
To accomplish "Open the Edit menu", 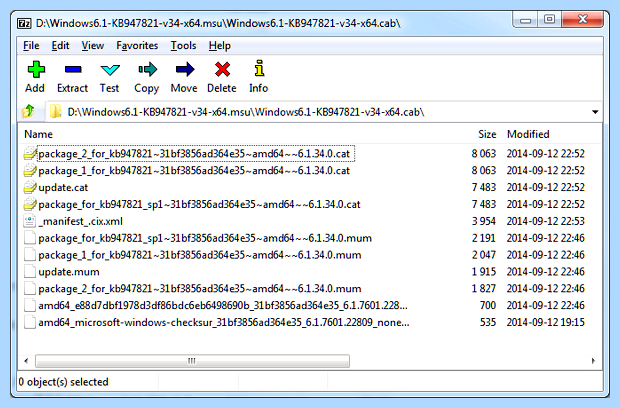I will pyautogui.click(x=60, y=46).
